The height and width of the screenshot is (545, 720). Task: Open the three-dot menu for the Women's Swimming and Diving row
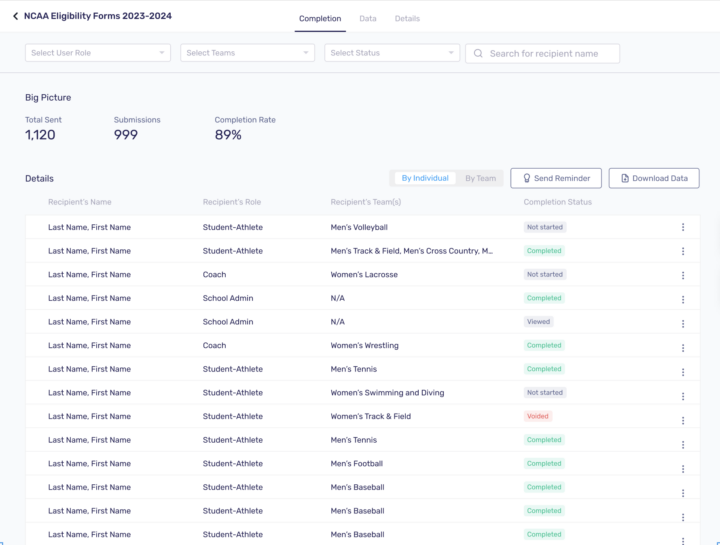pos(683,393)
